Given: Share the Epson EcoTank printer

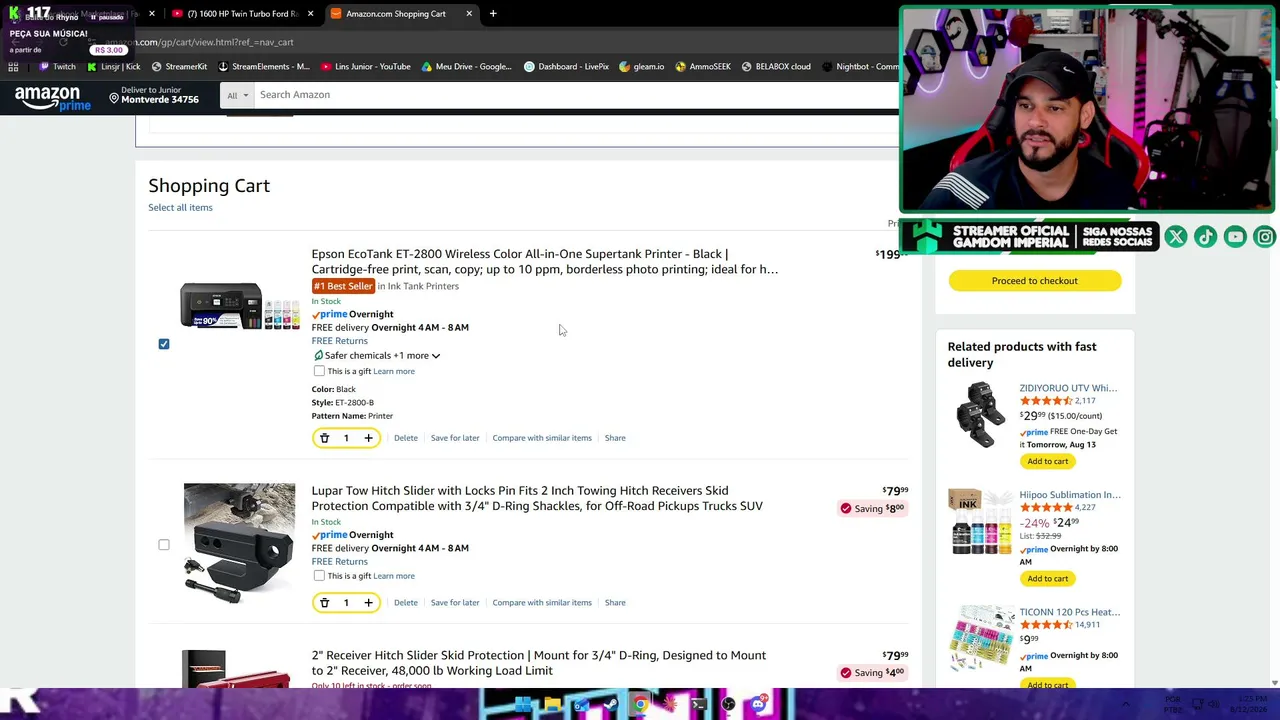Looking at the screenshot, I should click(x=615, y=438).
